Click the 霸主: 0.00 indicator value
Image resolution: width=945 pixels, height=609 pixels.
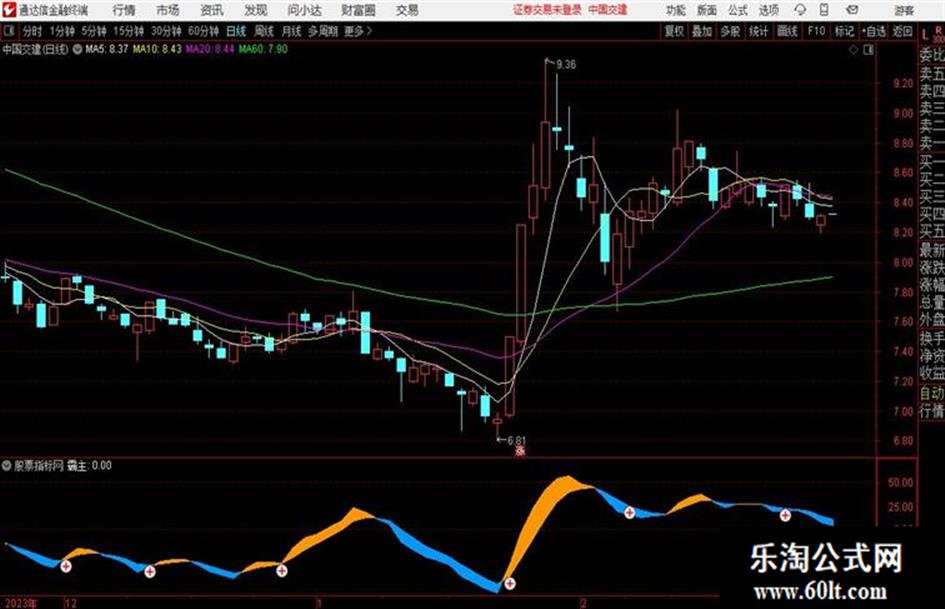coord(89,465)
